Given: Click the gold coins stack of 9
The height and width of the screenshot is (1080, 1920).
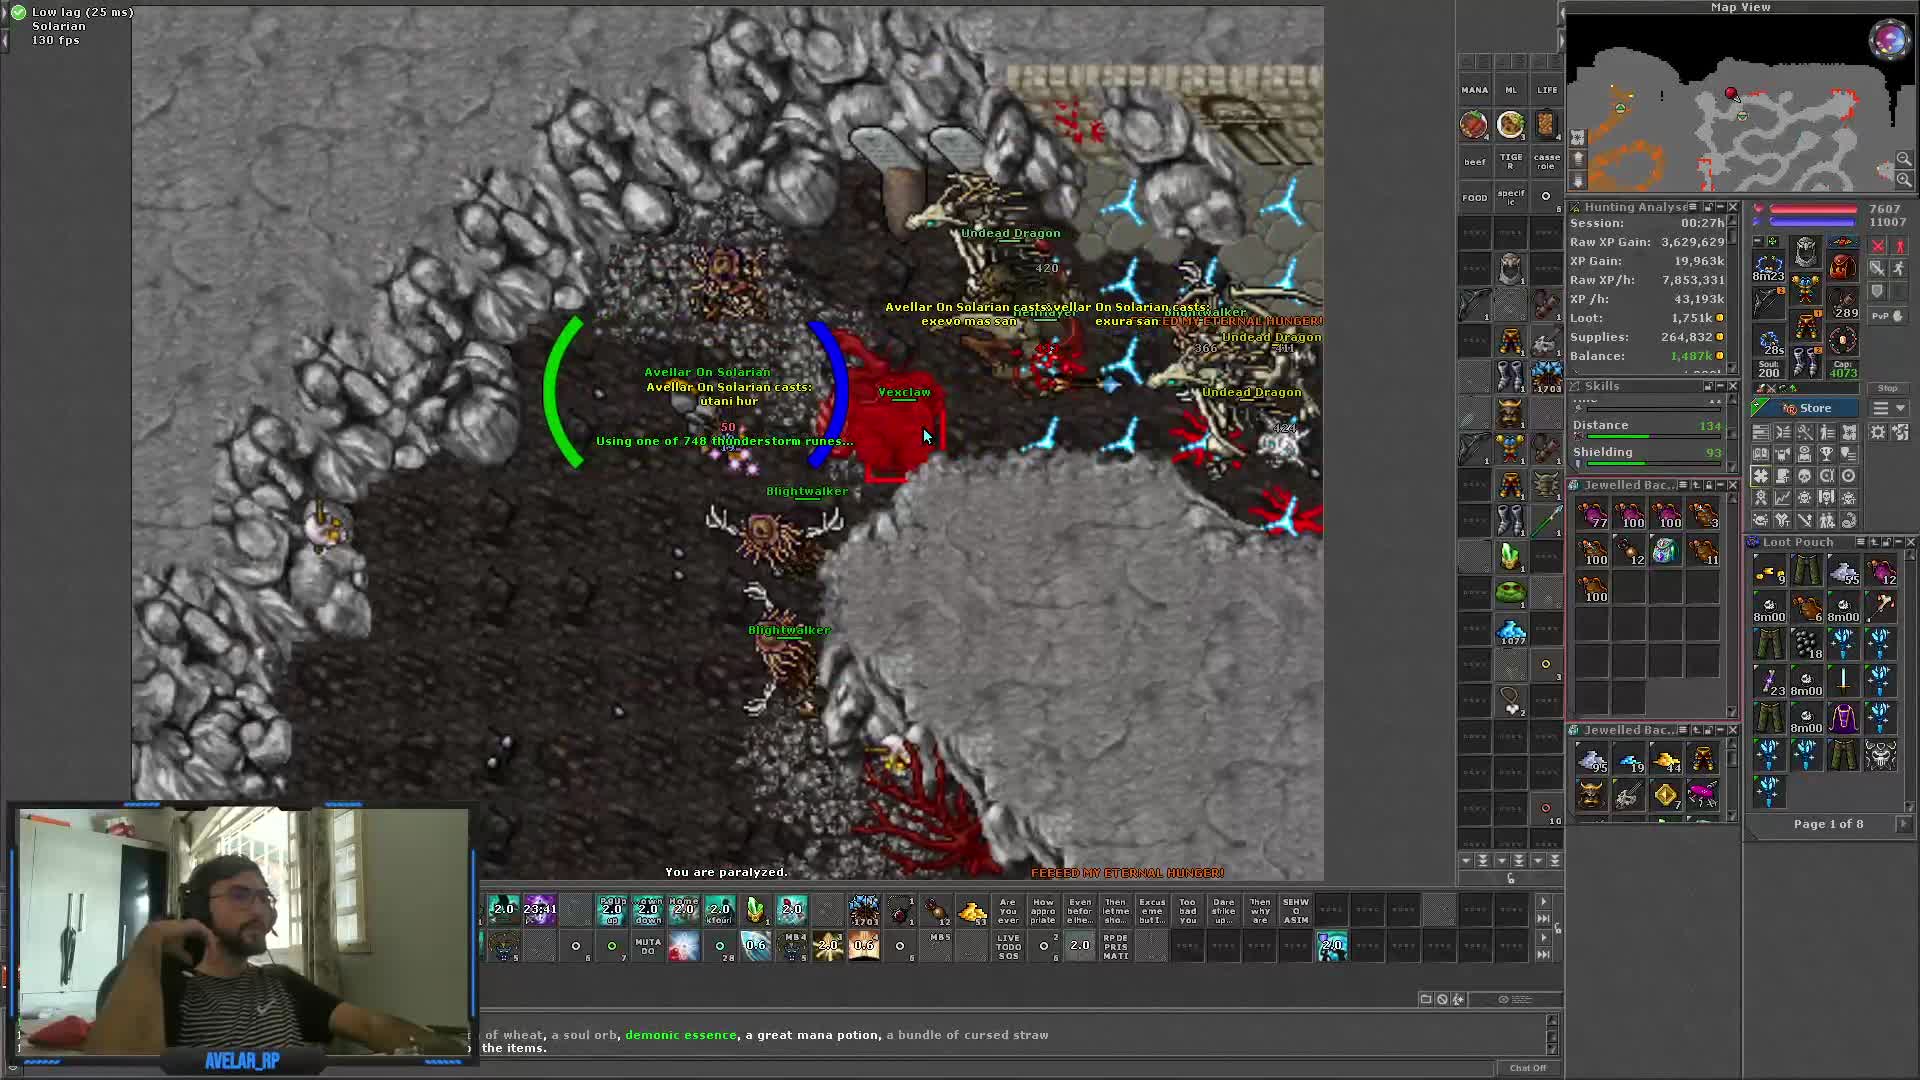Looking at the screenshot, I should tap(1769, 571).
